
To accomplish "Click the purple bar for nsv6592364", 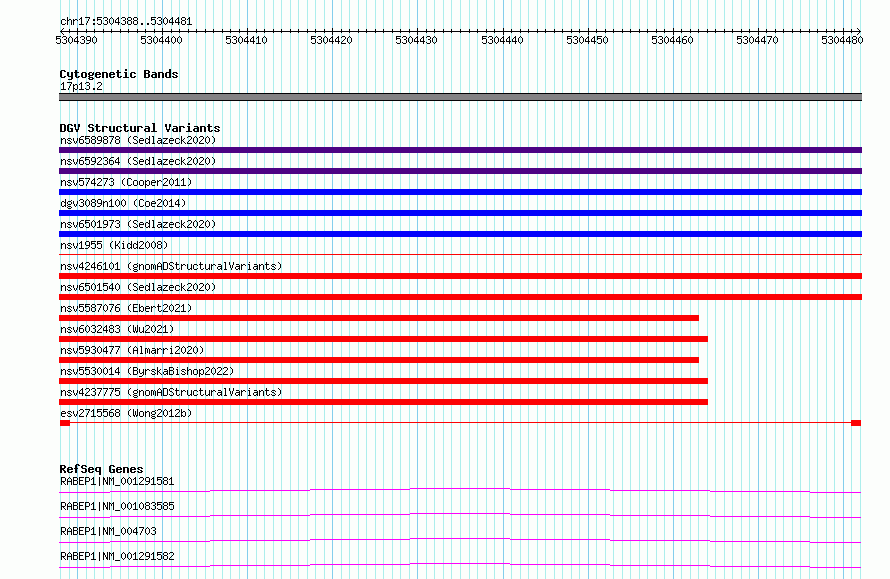I will [x=460, y=171].
